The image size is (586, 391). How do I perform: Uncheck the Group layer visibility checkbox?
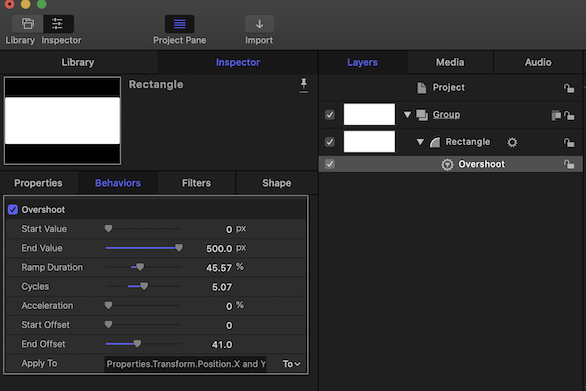click(330, 115)
